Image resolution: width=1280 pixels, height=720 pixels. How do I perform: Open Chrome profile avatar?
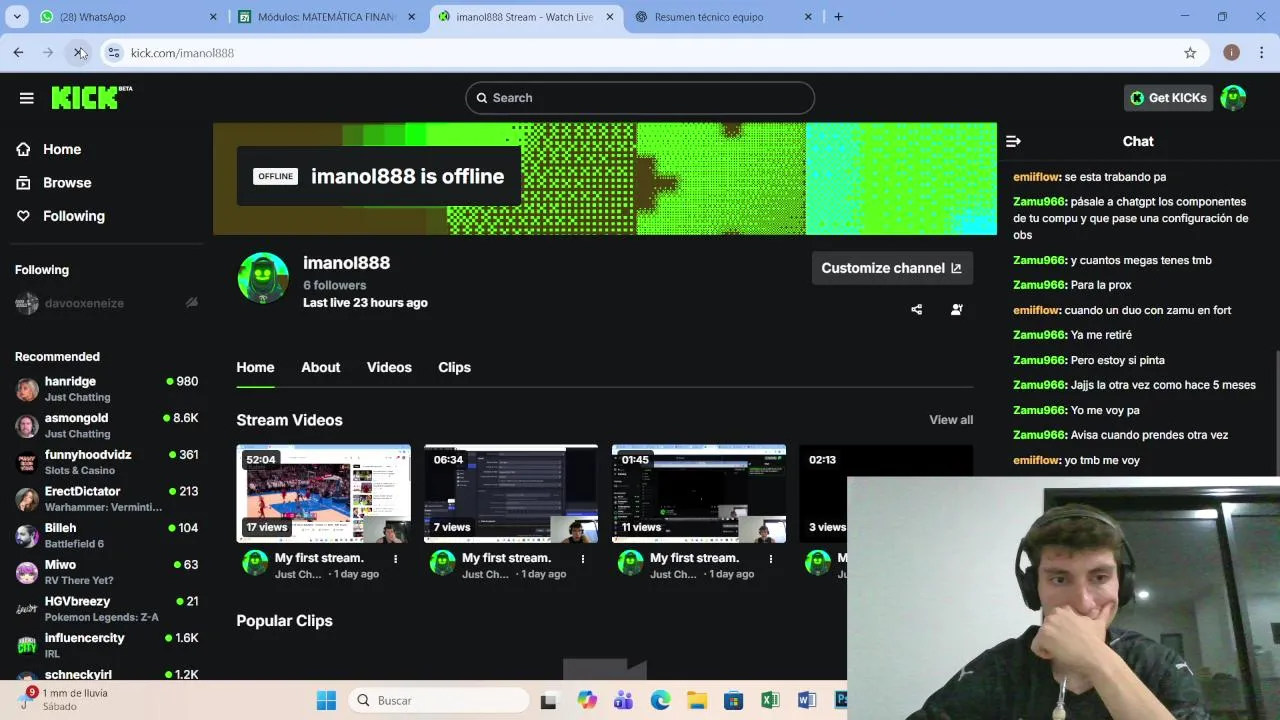[1231, 53]
